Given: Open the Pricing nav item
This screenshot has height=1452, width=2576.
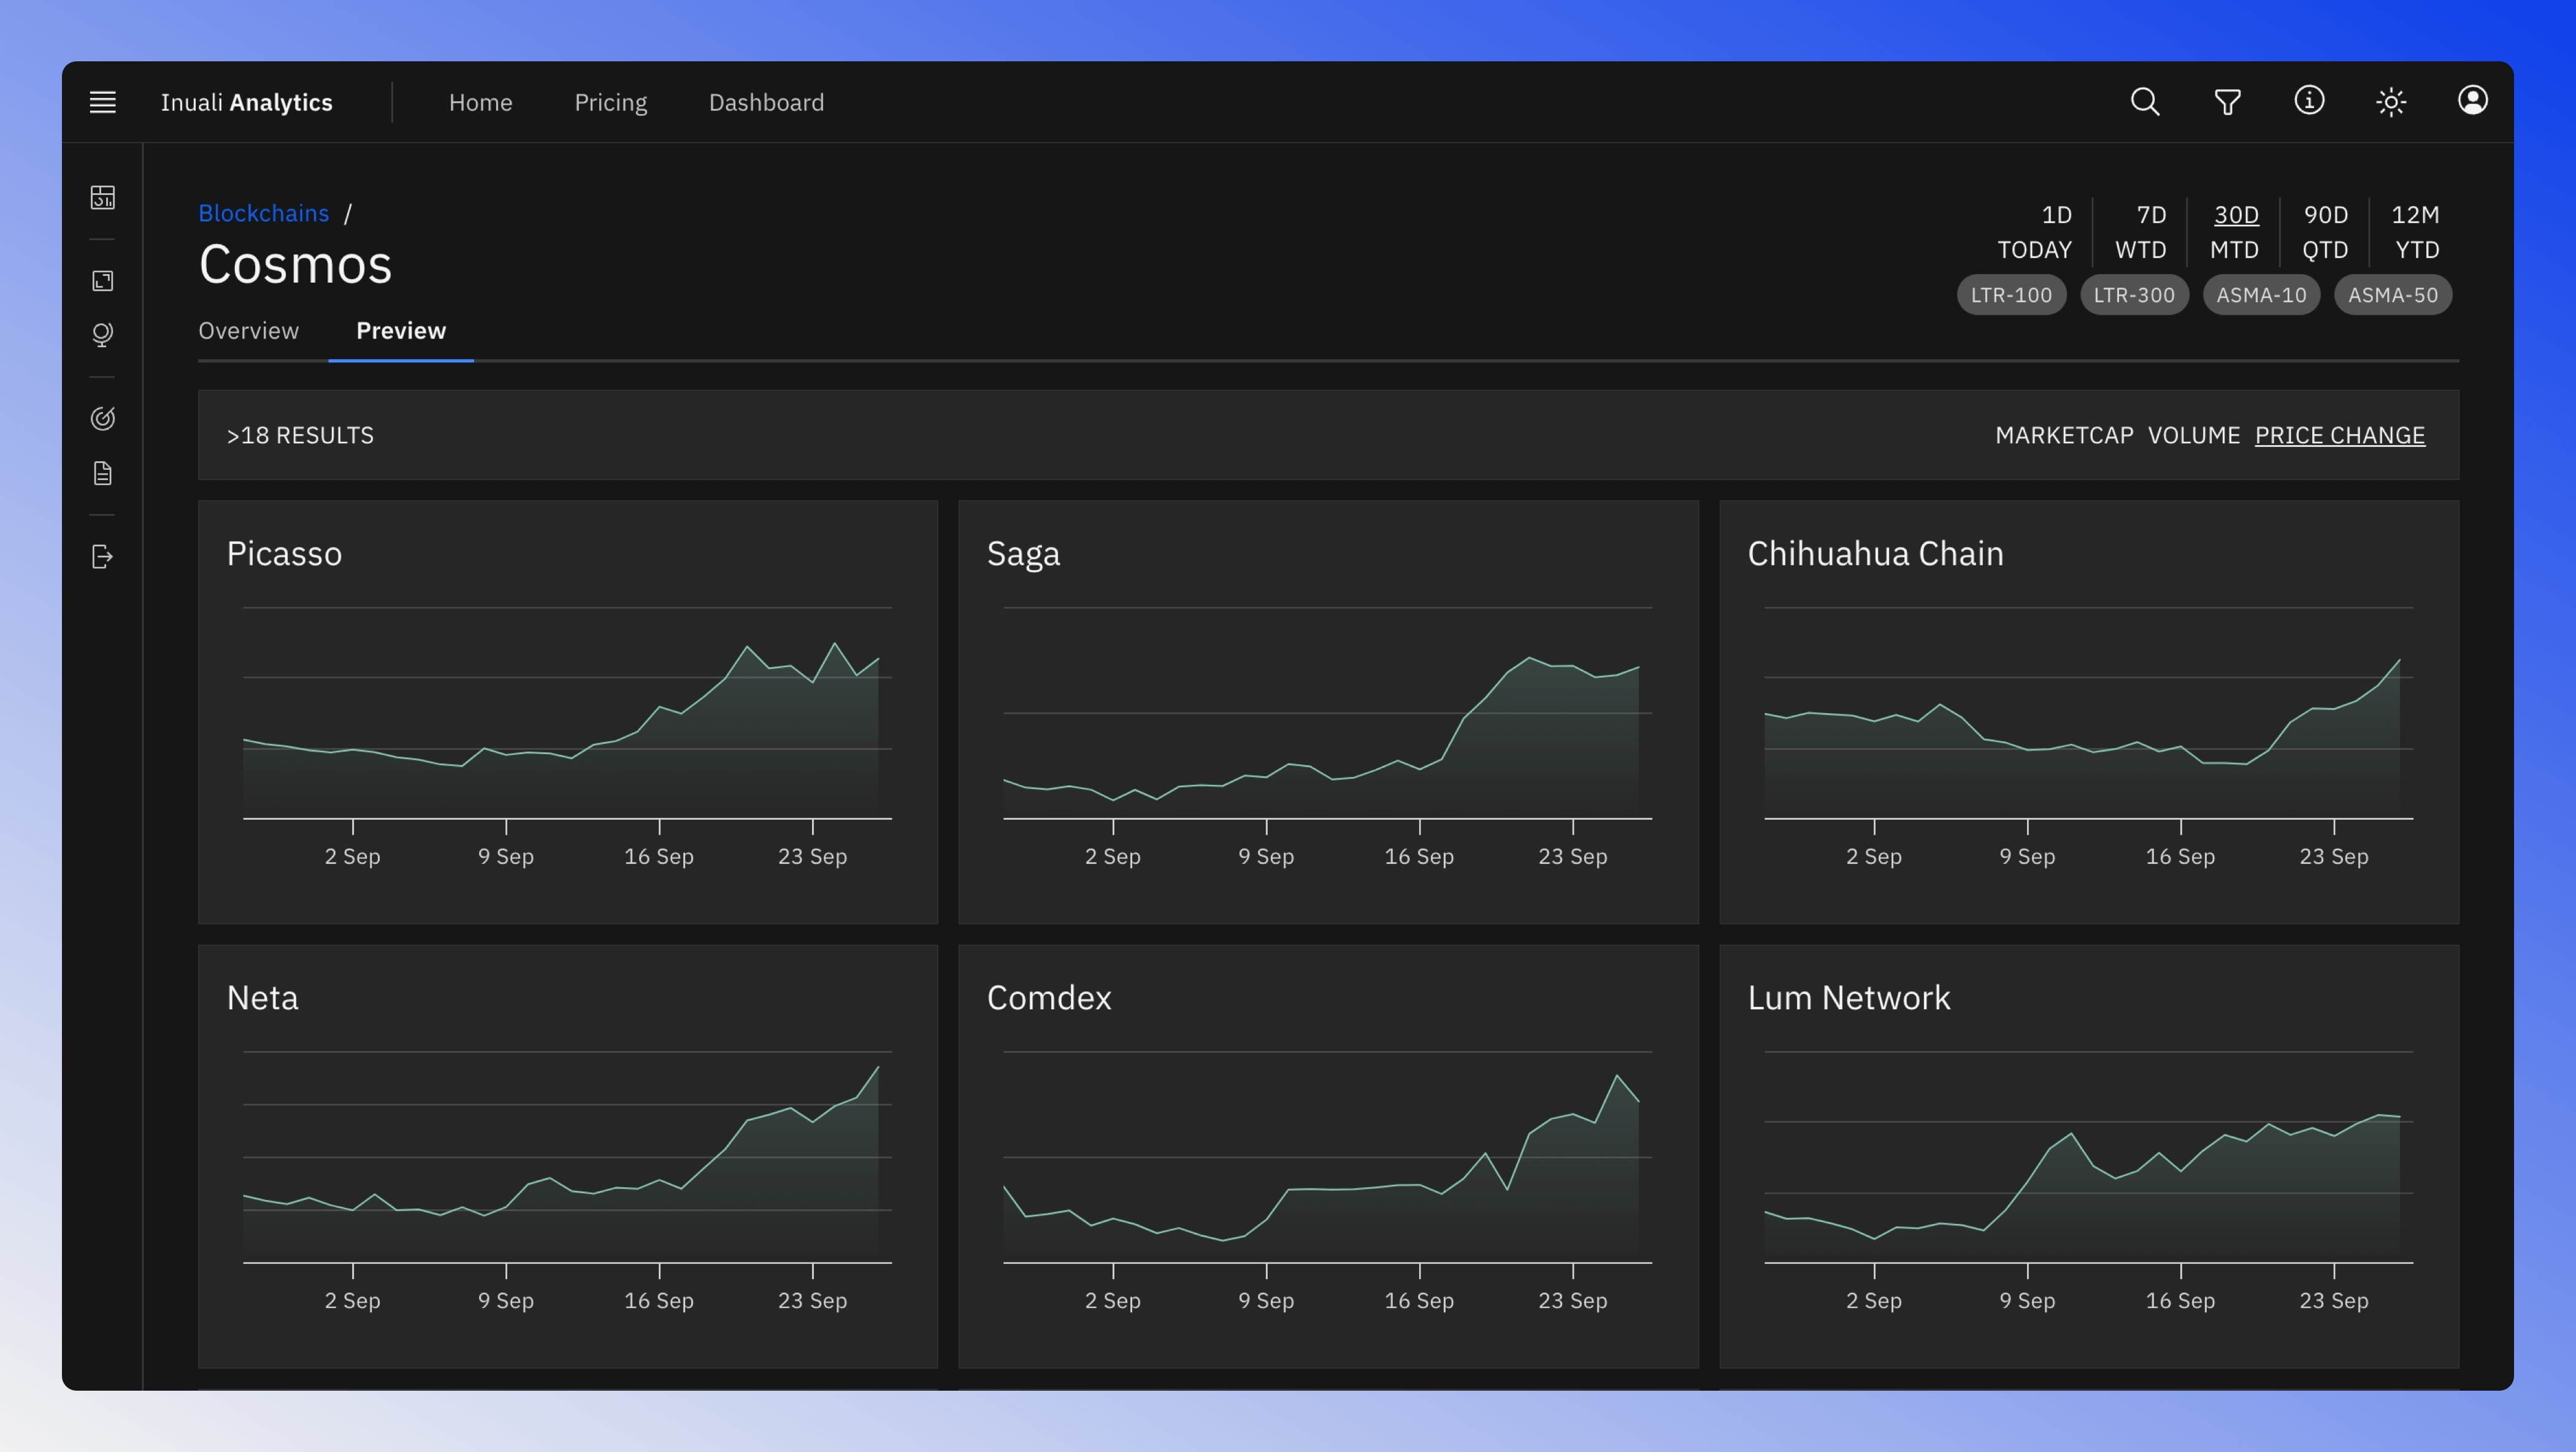Looking at the screenshot, I should click(610, 103).
